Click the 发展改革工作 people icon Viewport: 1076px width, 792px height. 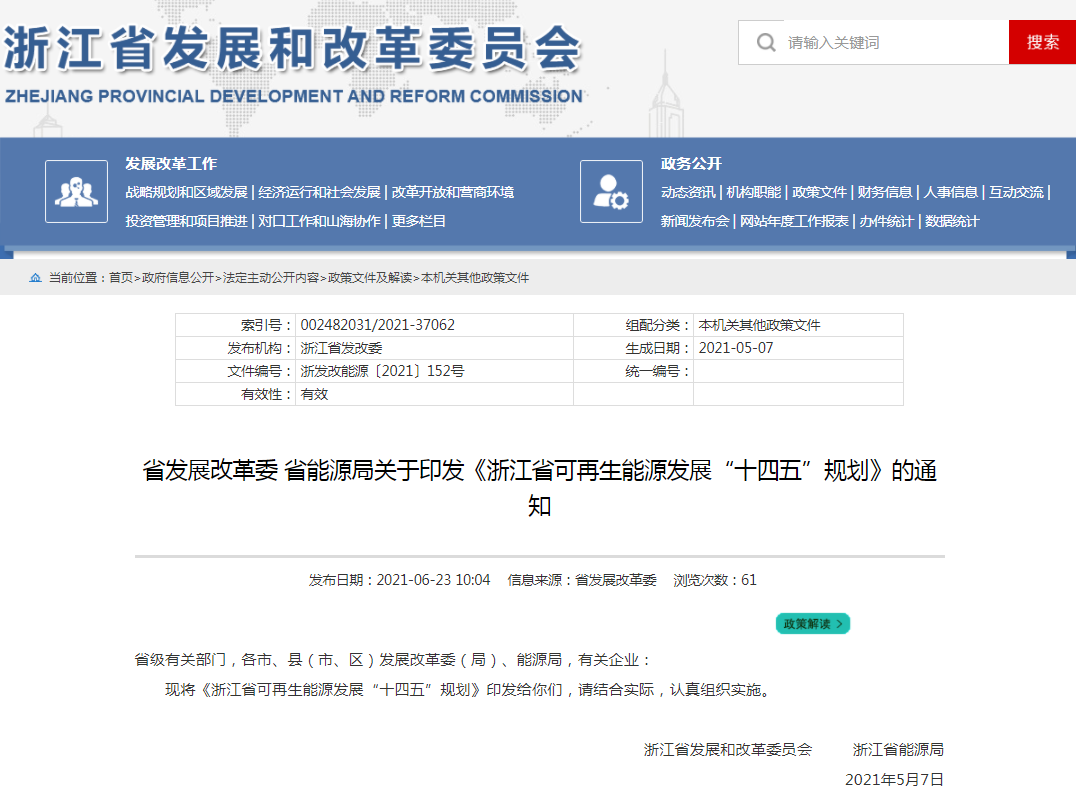click(x=76, y=190)
